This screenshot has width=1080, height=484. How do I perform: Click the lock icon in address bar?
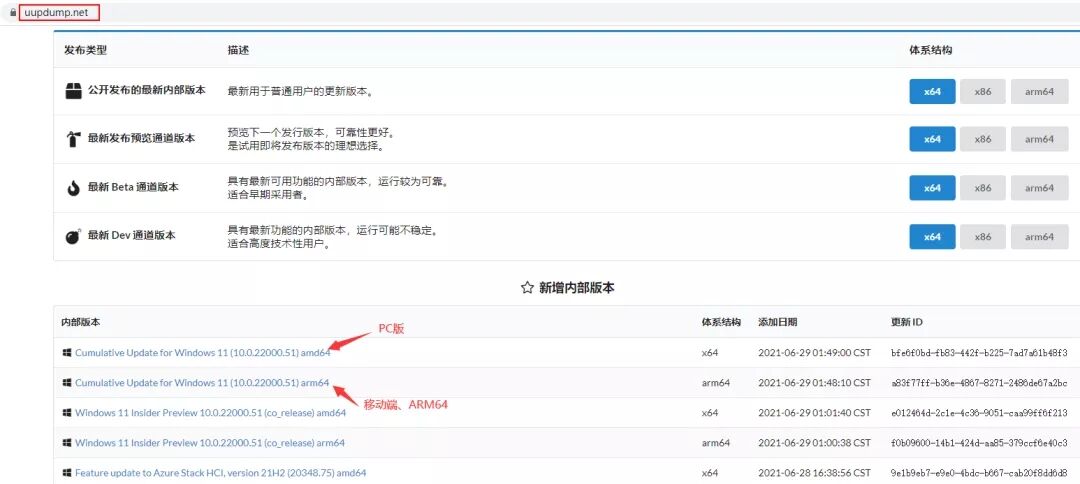click(12, 12)
